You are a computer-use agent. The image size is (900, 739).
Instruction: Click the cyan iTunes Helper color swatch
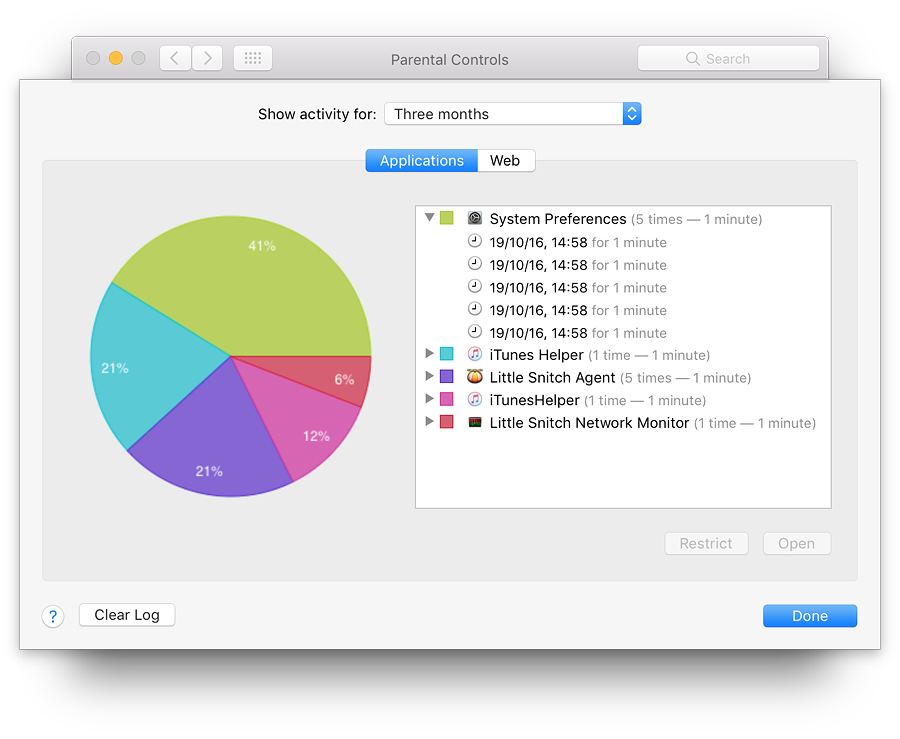point(447,354)
